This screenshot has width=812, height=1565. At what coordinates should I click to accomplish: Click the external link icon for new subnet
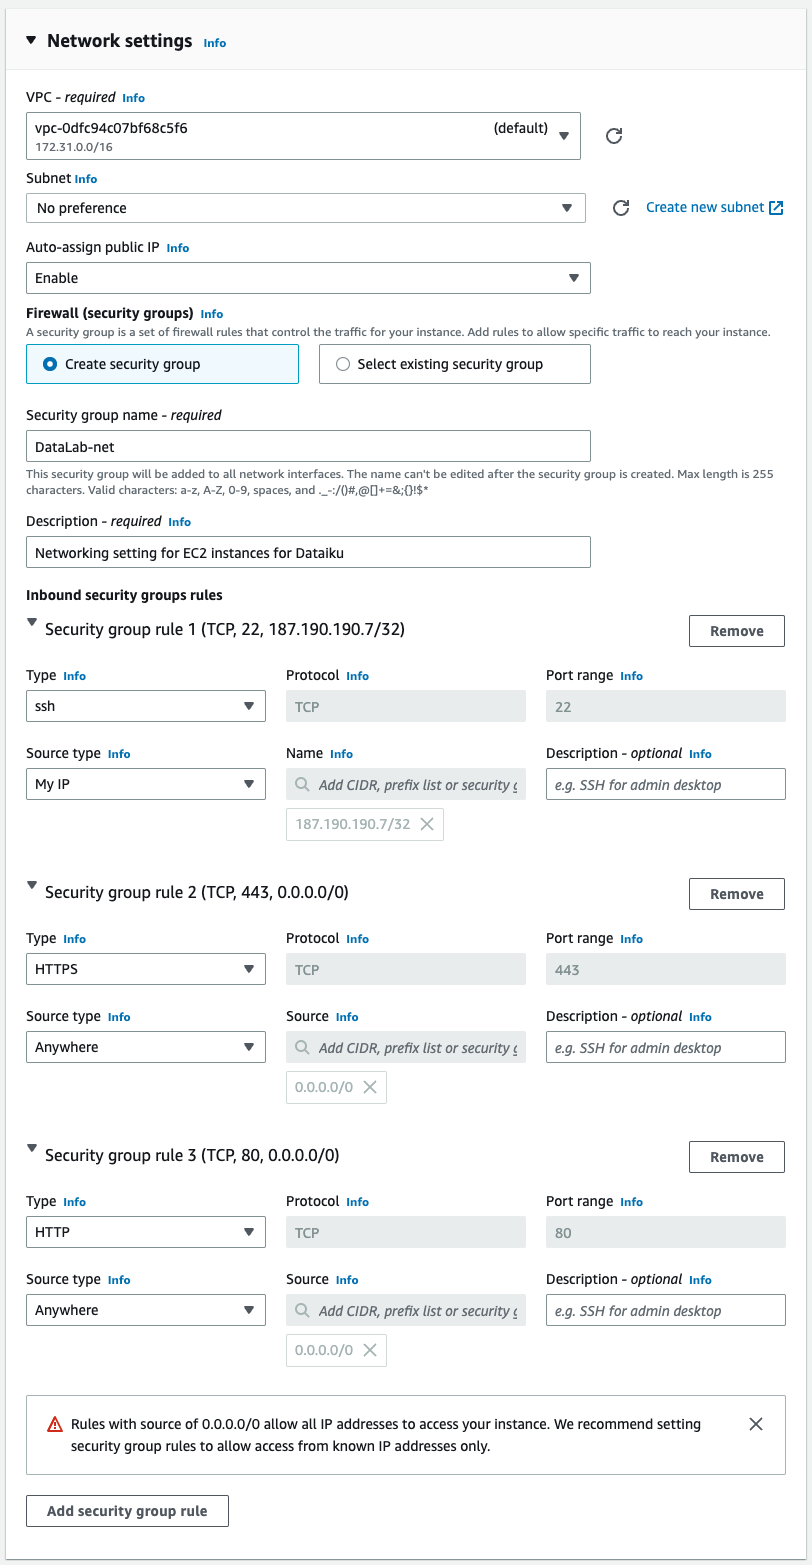[776, 208]
